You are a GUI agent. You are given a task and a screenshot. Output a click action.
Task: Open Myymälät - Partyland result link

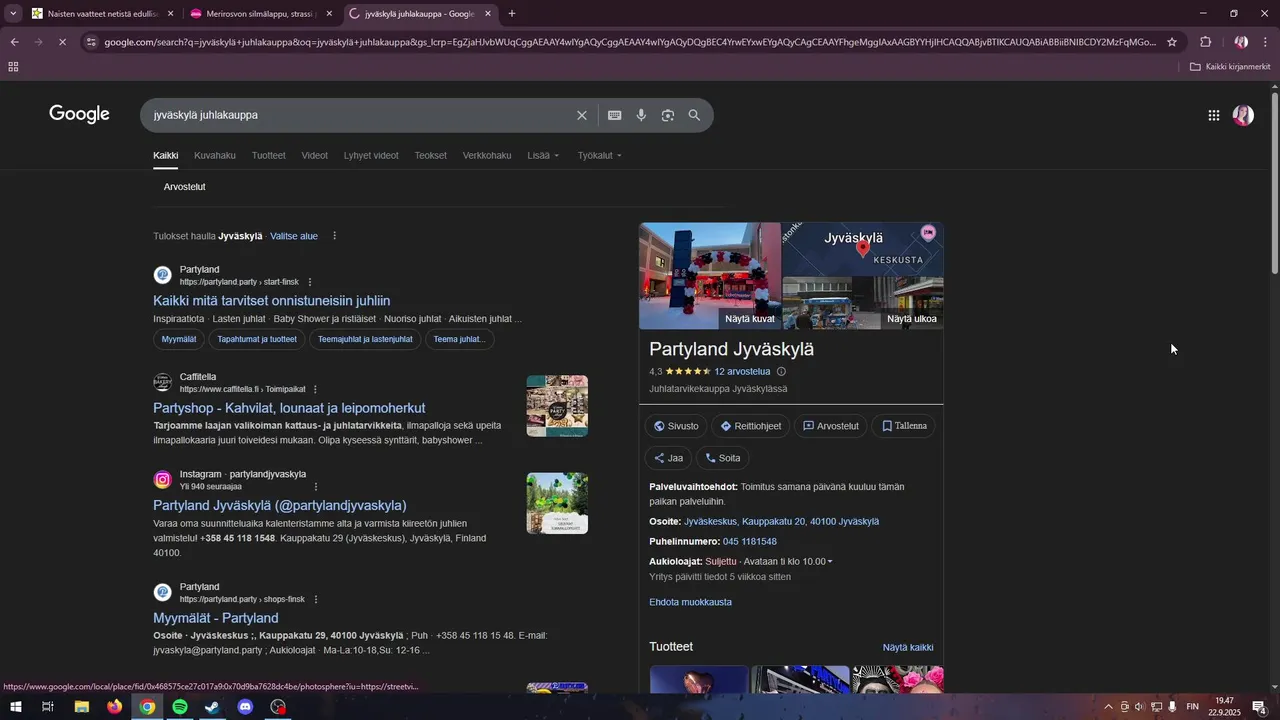(216, 618)
